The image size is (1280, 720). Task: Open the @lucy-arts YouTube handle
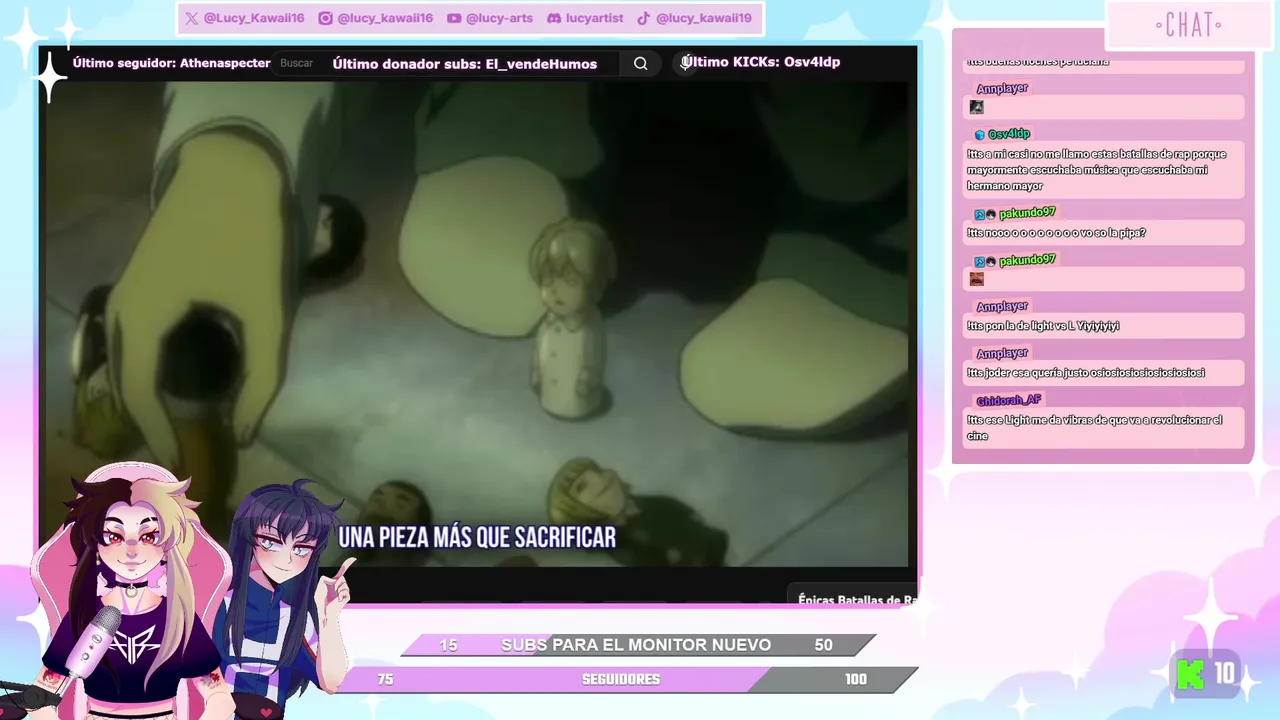pyautogui.click(x=499, y=18)
